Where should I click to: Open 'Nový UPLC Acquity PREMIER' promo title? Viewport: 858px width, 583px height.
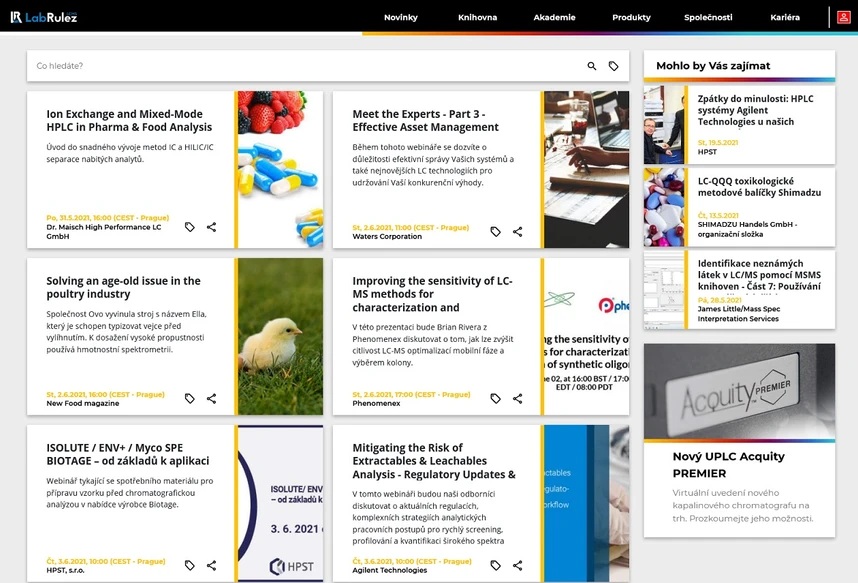(x=728, y=465)
